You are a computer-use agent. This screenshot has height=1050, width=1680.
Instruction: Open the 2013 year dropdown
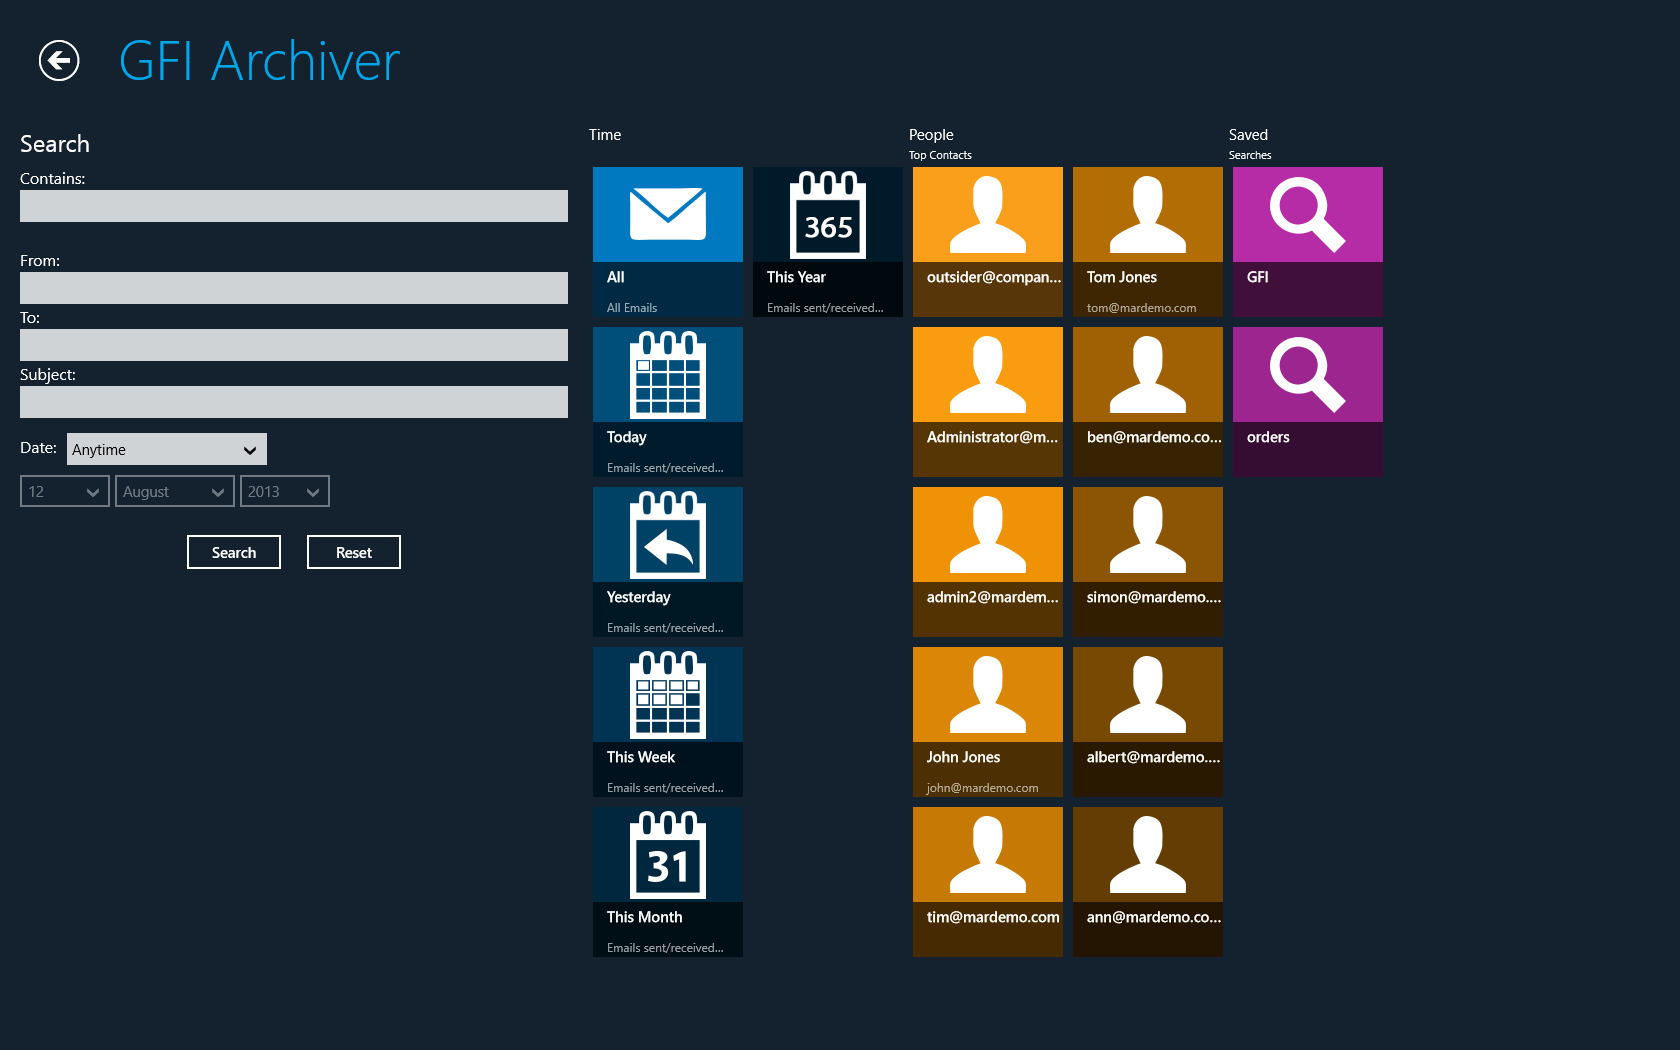(x=284, y=491)
